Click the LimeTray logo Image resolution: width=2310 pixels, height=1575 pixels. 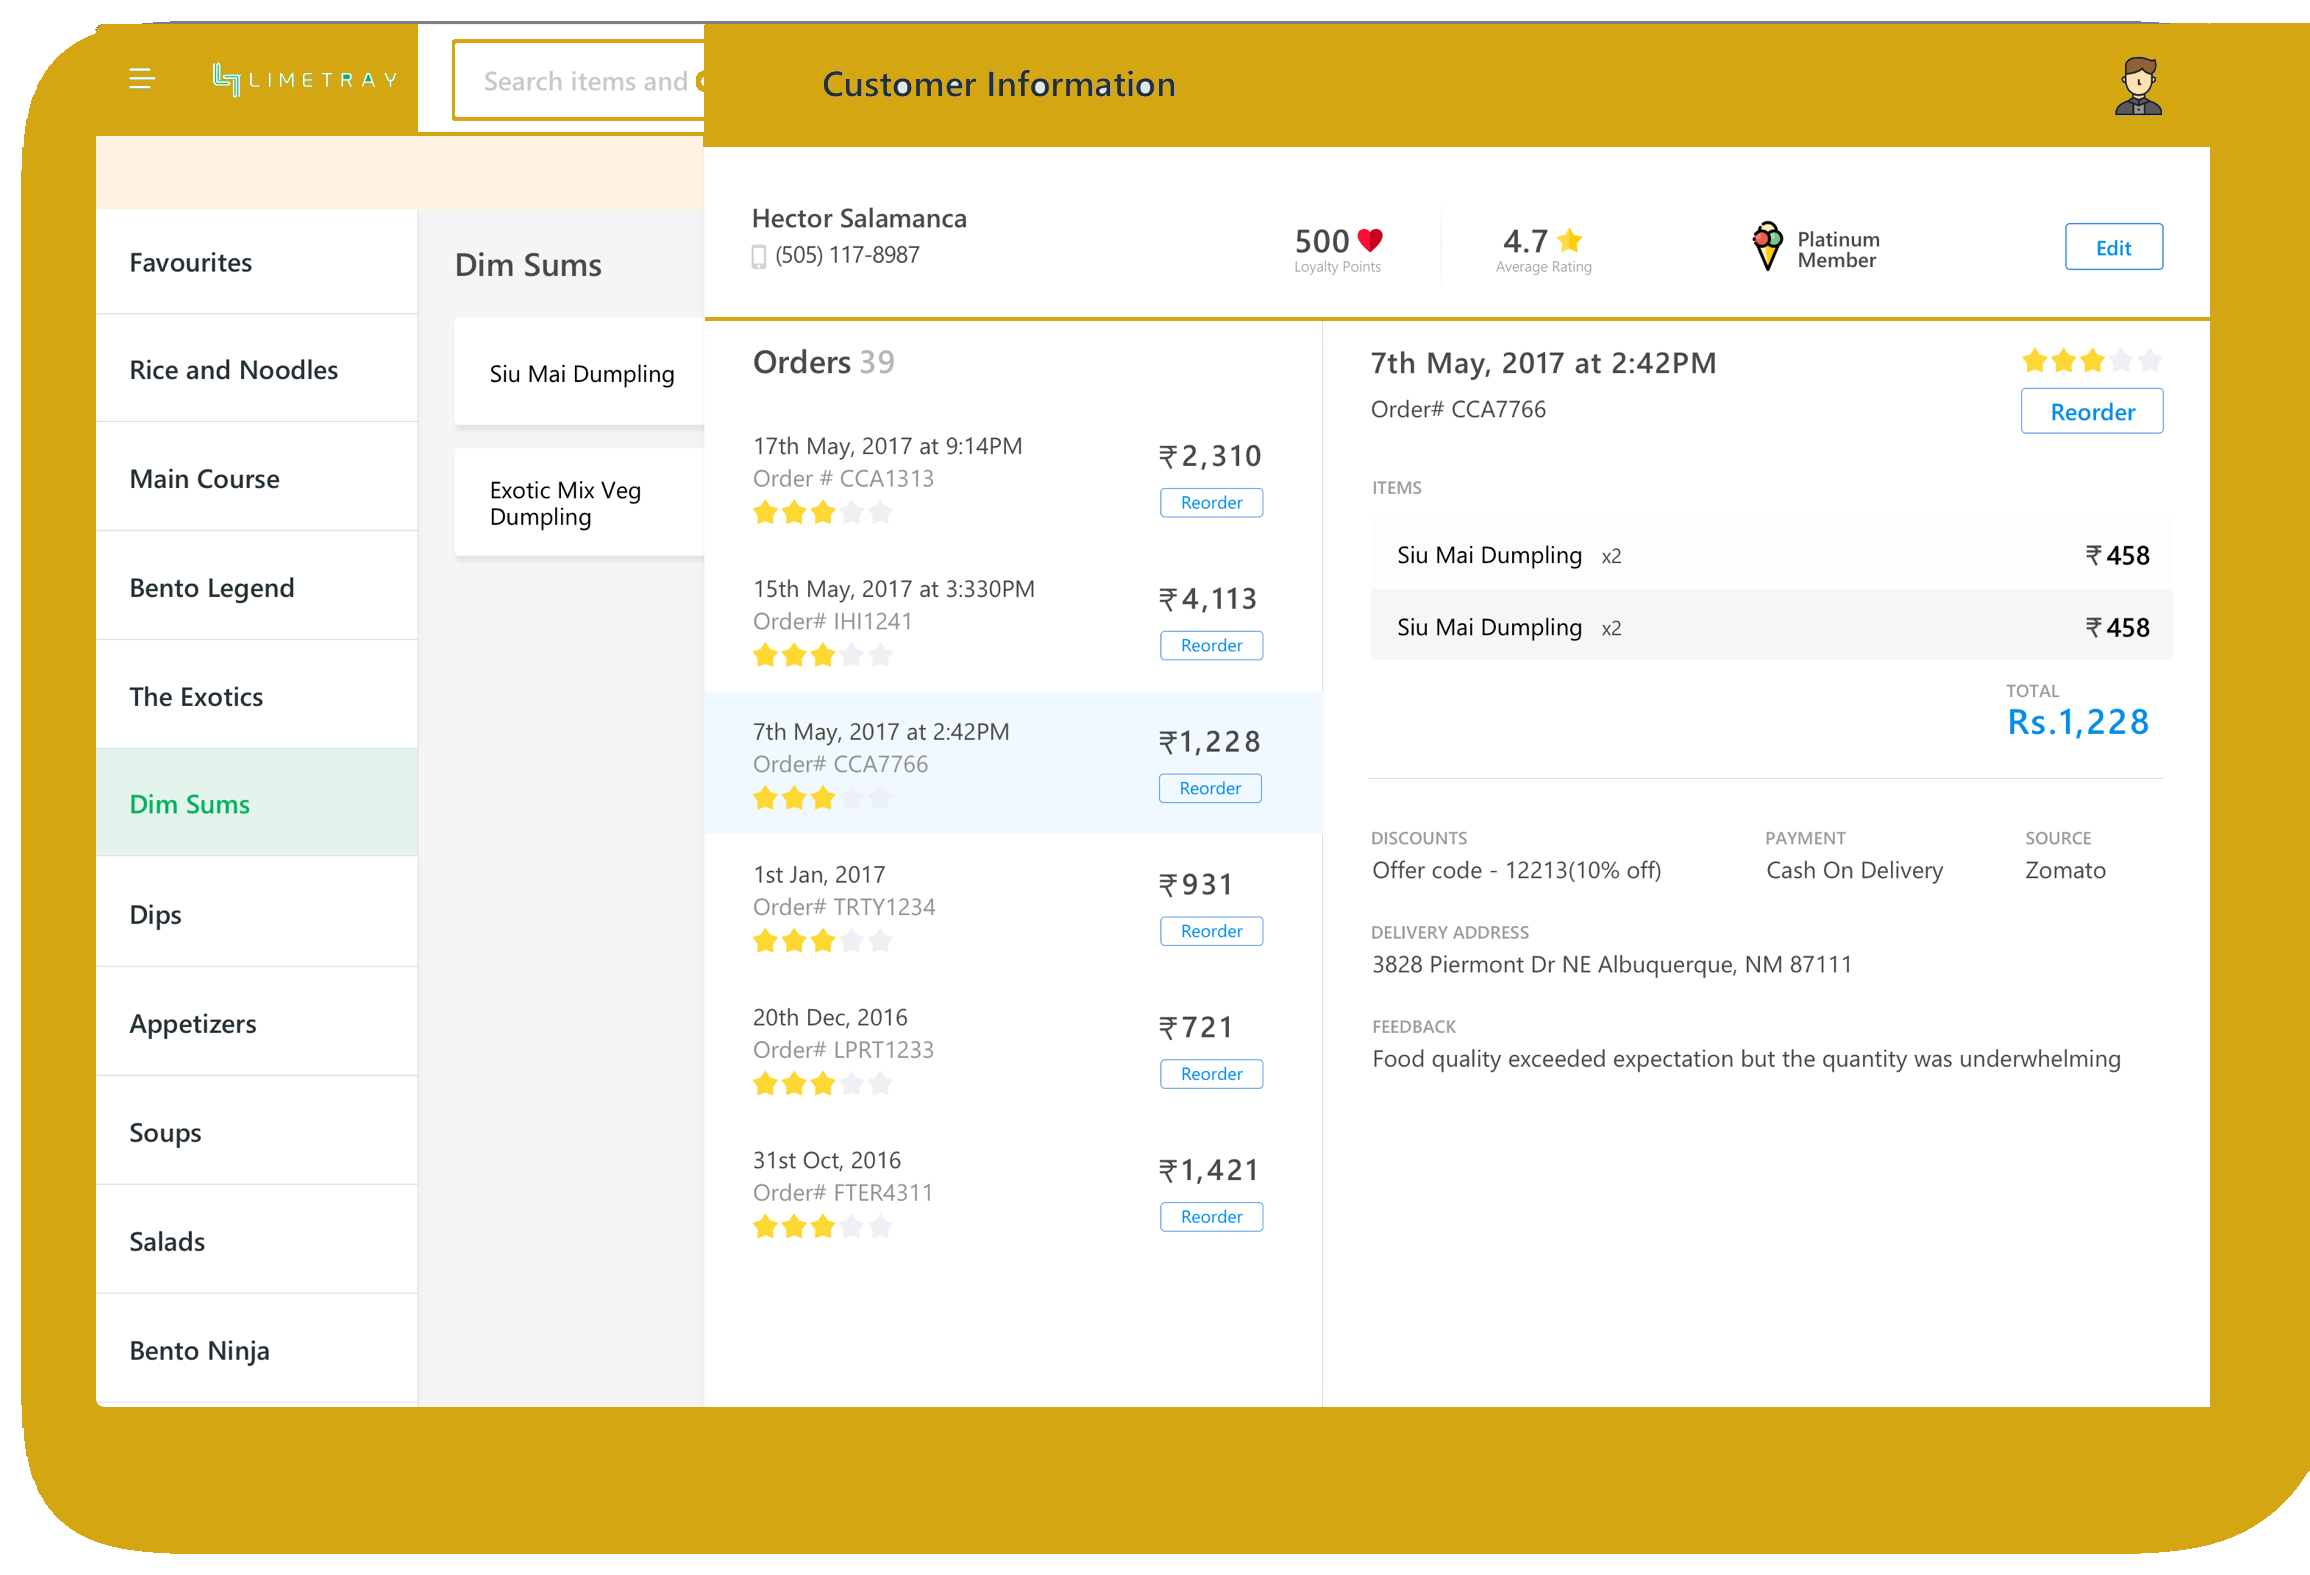[305, 80]
